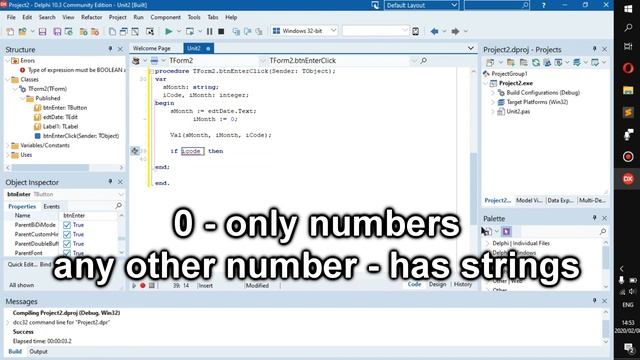
Task: Click the device preview icon beside combo
Action: point(416,31)
